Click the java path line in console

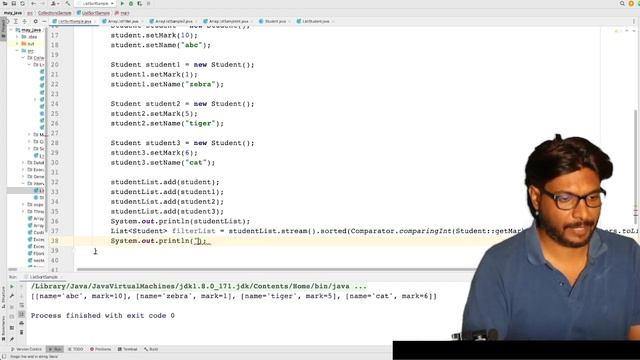[x=199, y=286]
